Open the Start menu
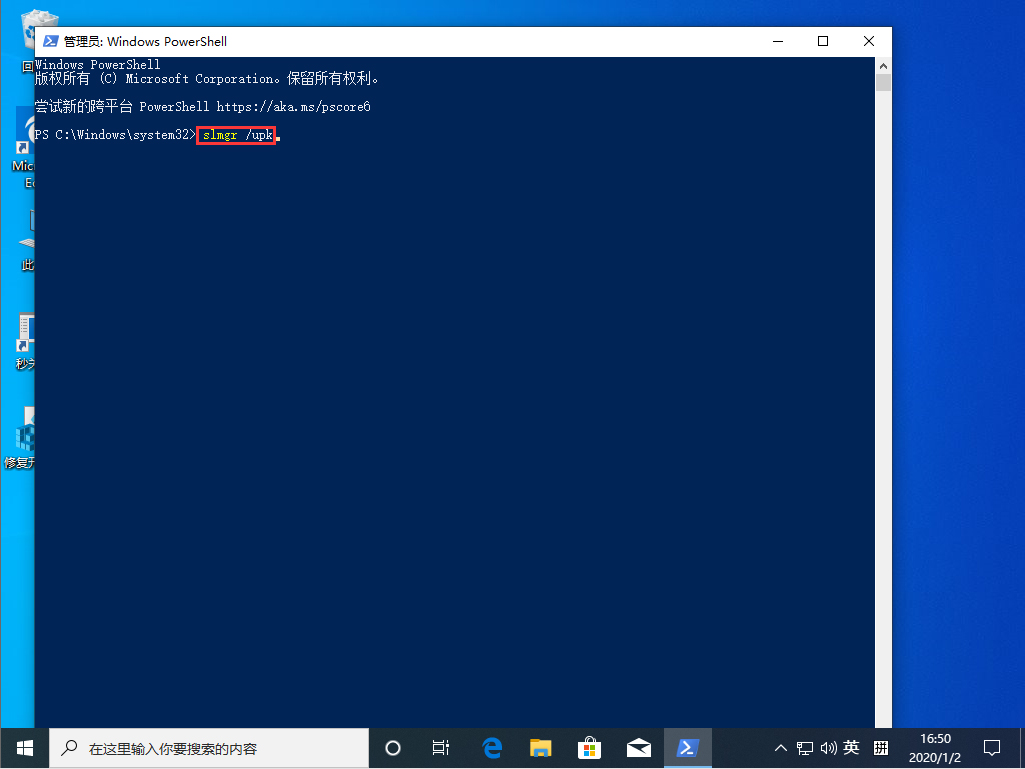 [x=22, y=747]
